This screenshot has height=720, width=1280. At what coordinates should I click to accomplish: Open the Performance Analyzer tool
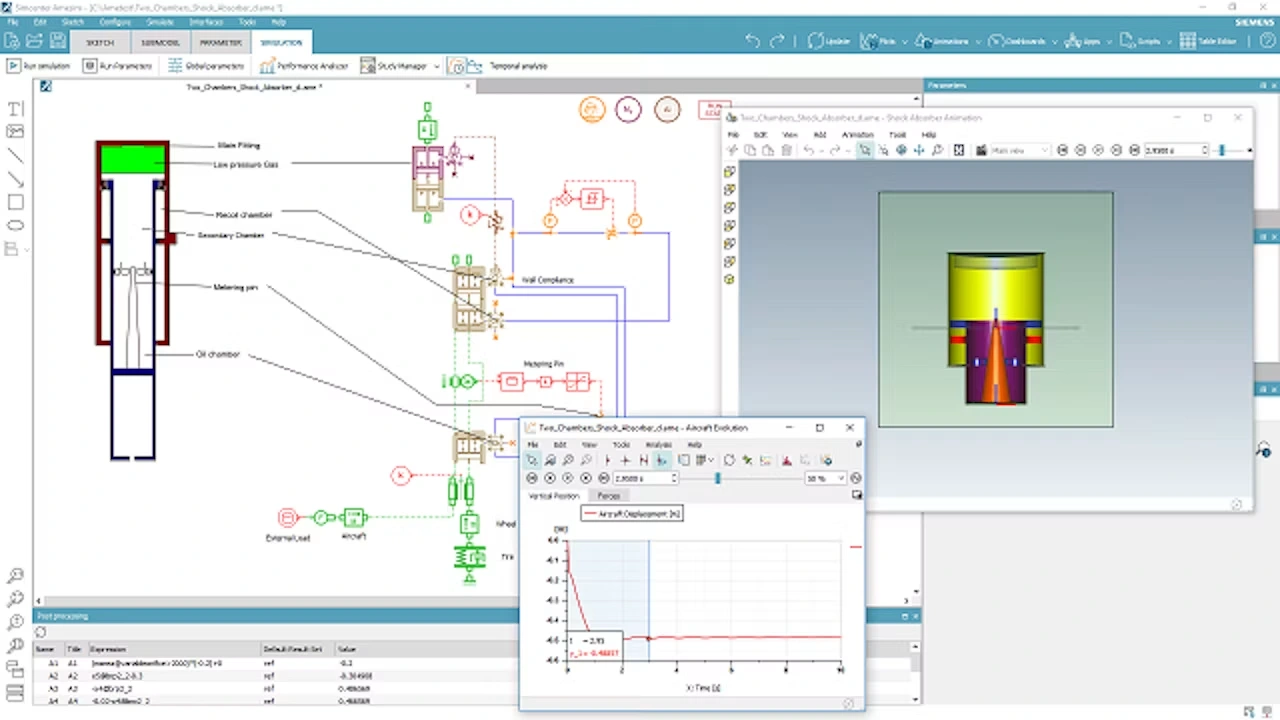[x=304, y=66]
